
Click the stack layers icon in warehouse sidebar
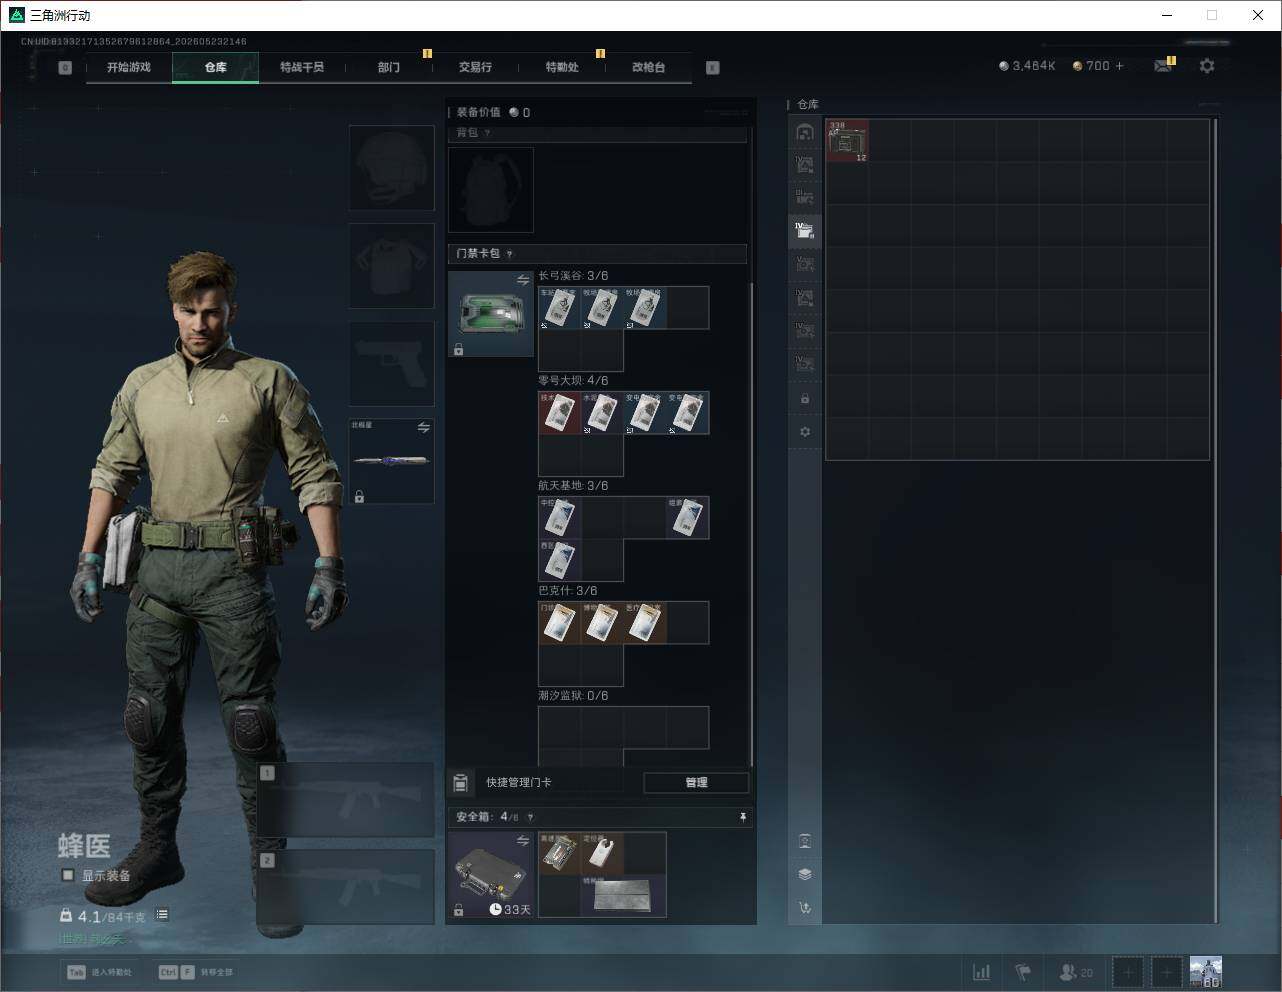[805, 874]
